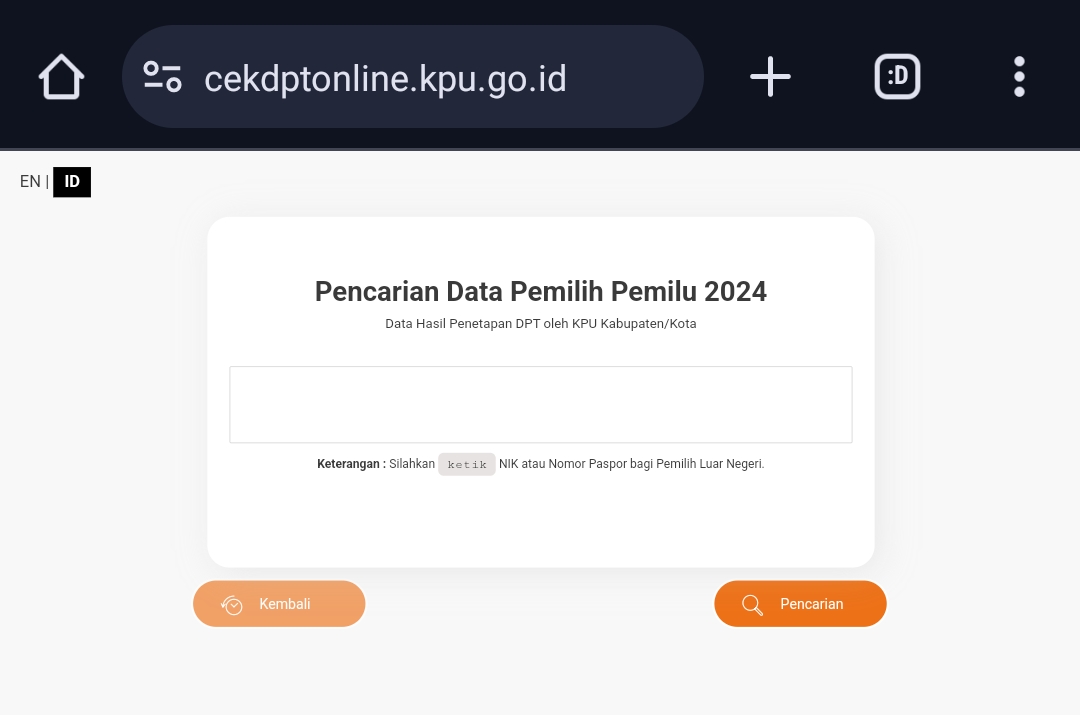
Task: Switch the site language to EN
Action: (30, 181)
